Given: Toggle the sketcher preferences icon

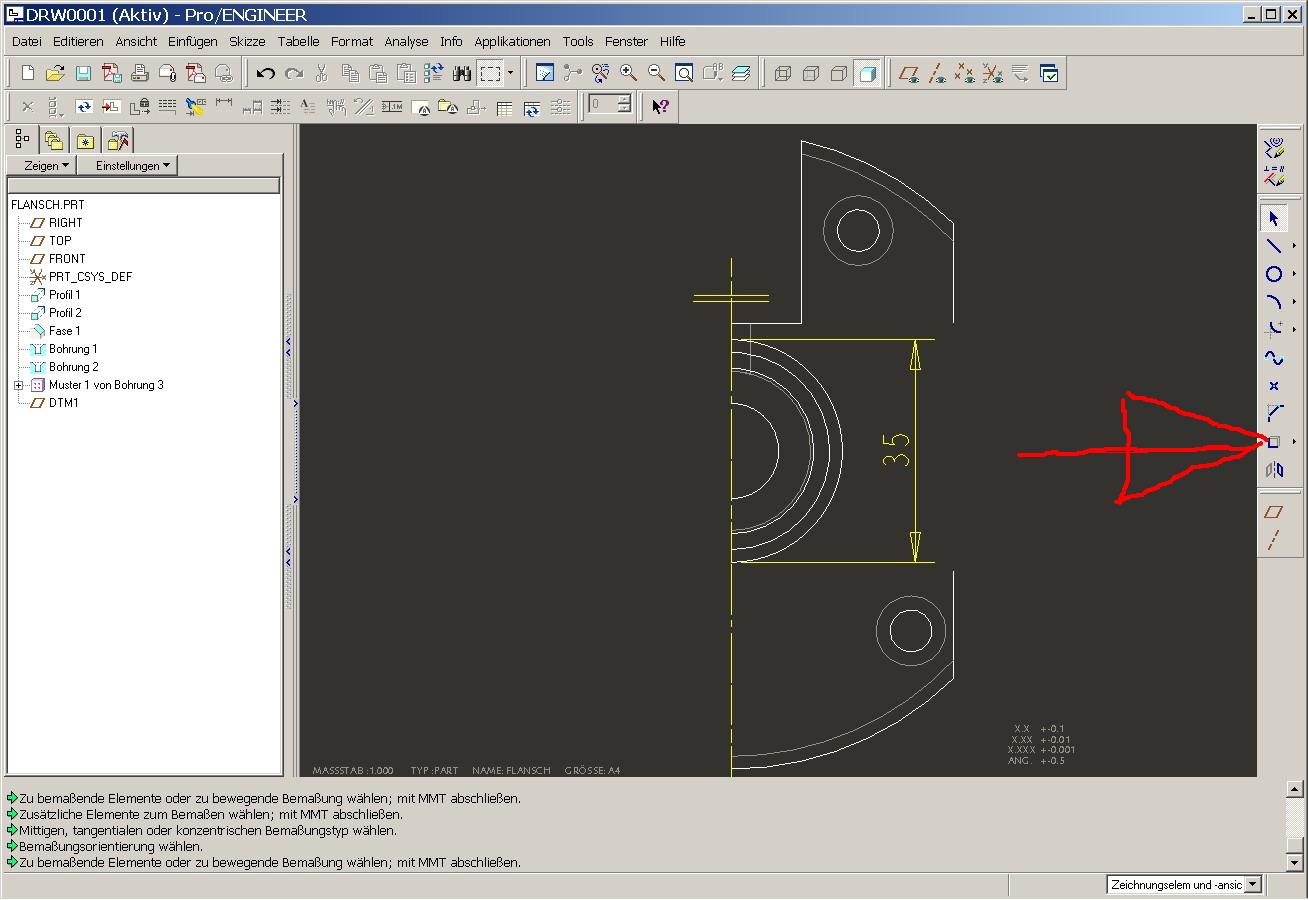Looking at the screenshot, I should [x=1273, y=149].
